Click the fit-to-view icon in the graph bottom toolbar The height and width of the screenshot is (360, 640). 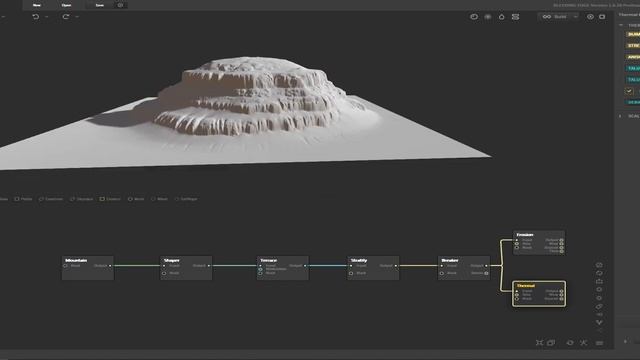click(x=540, y=343)
